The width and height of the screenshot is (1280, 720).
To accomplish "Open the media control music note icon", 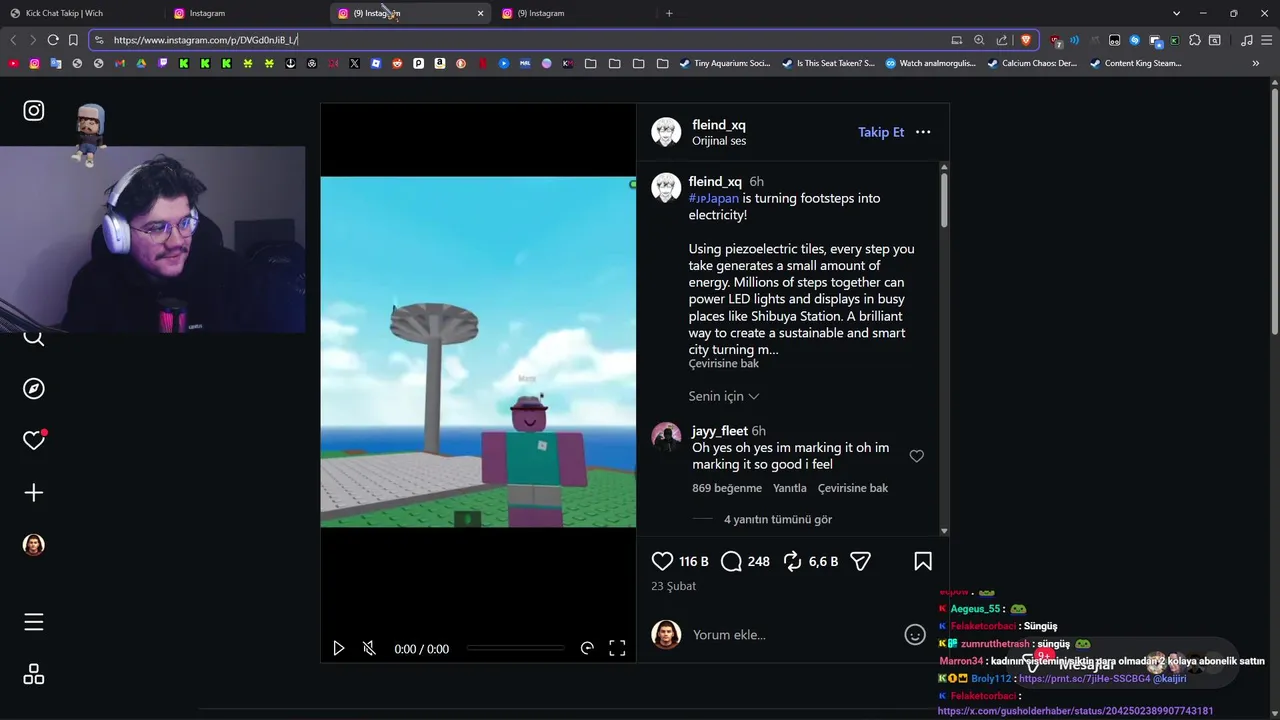I will (x=1246, y=40).
